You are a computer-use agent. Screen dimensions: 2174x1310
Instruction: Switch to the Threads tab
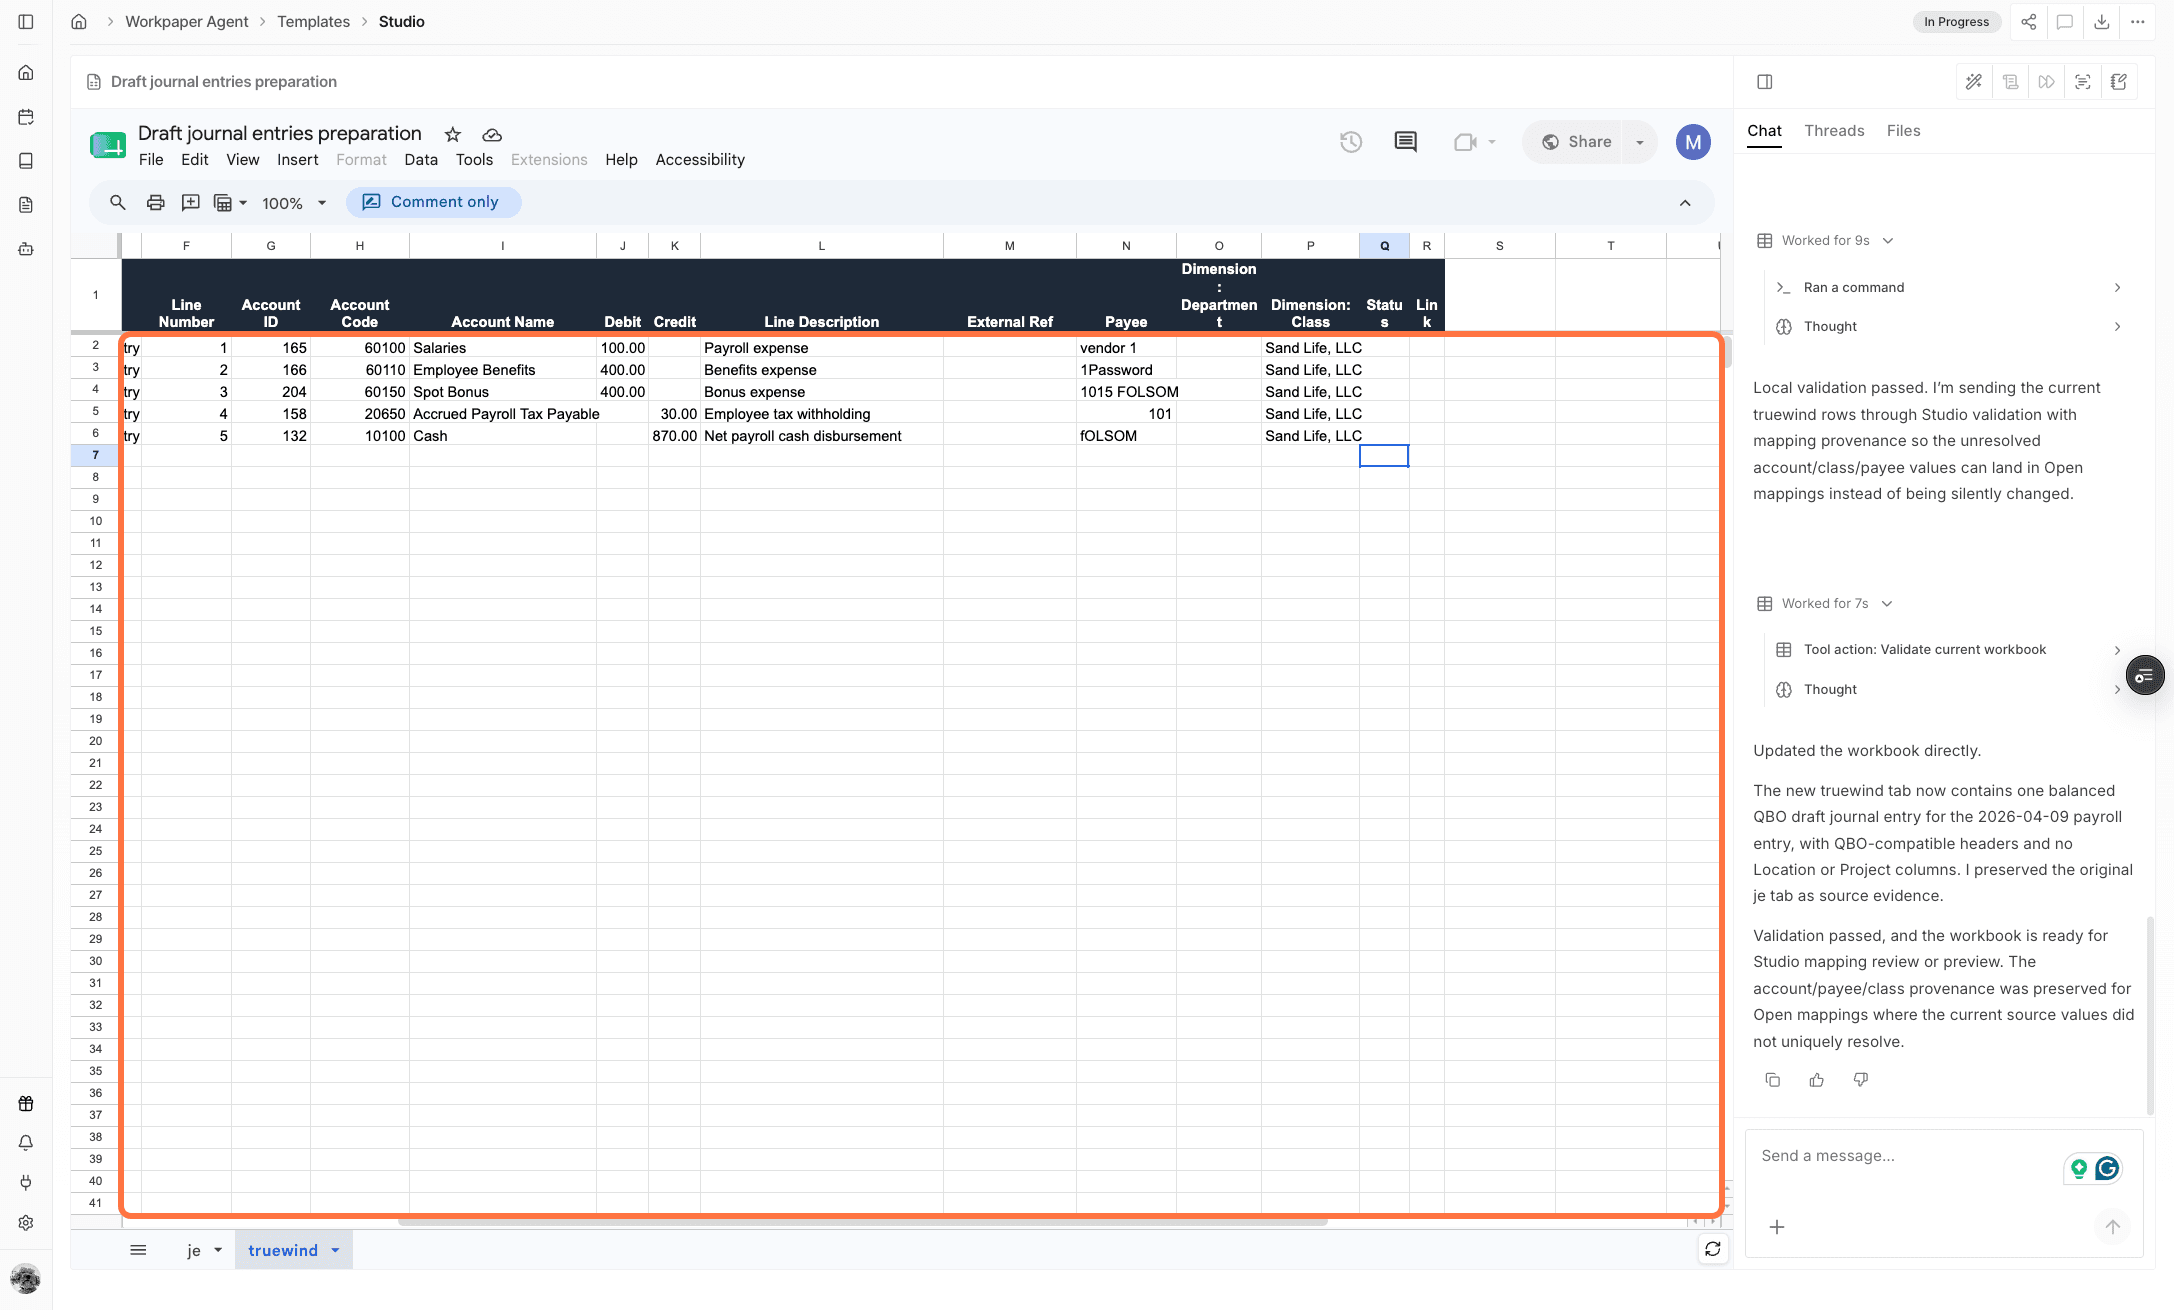point(1834,131)
